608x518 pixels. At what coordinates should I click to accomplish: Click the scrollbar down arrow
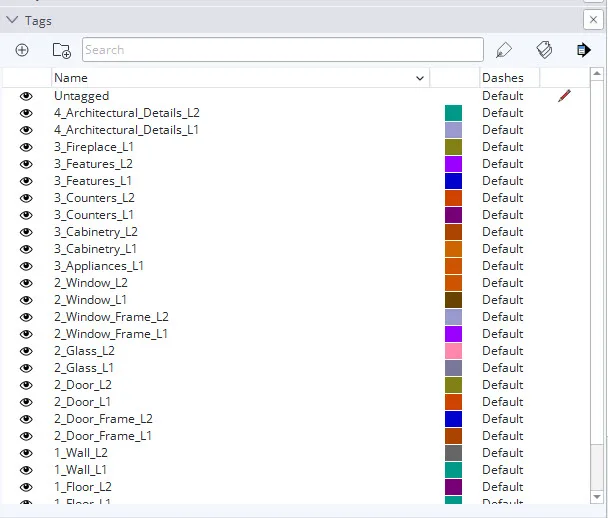(597, 497)
